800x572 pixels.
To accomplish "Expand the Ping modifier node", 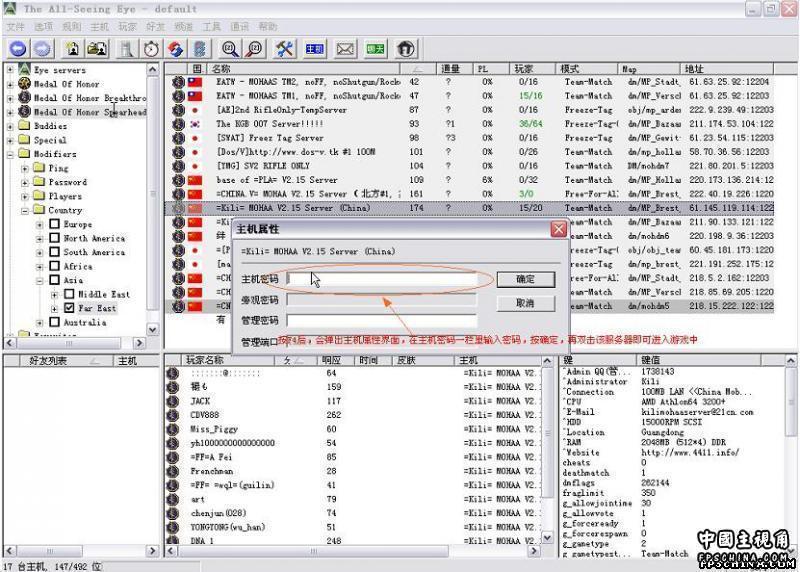I will [24, 168].
